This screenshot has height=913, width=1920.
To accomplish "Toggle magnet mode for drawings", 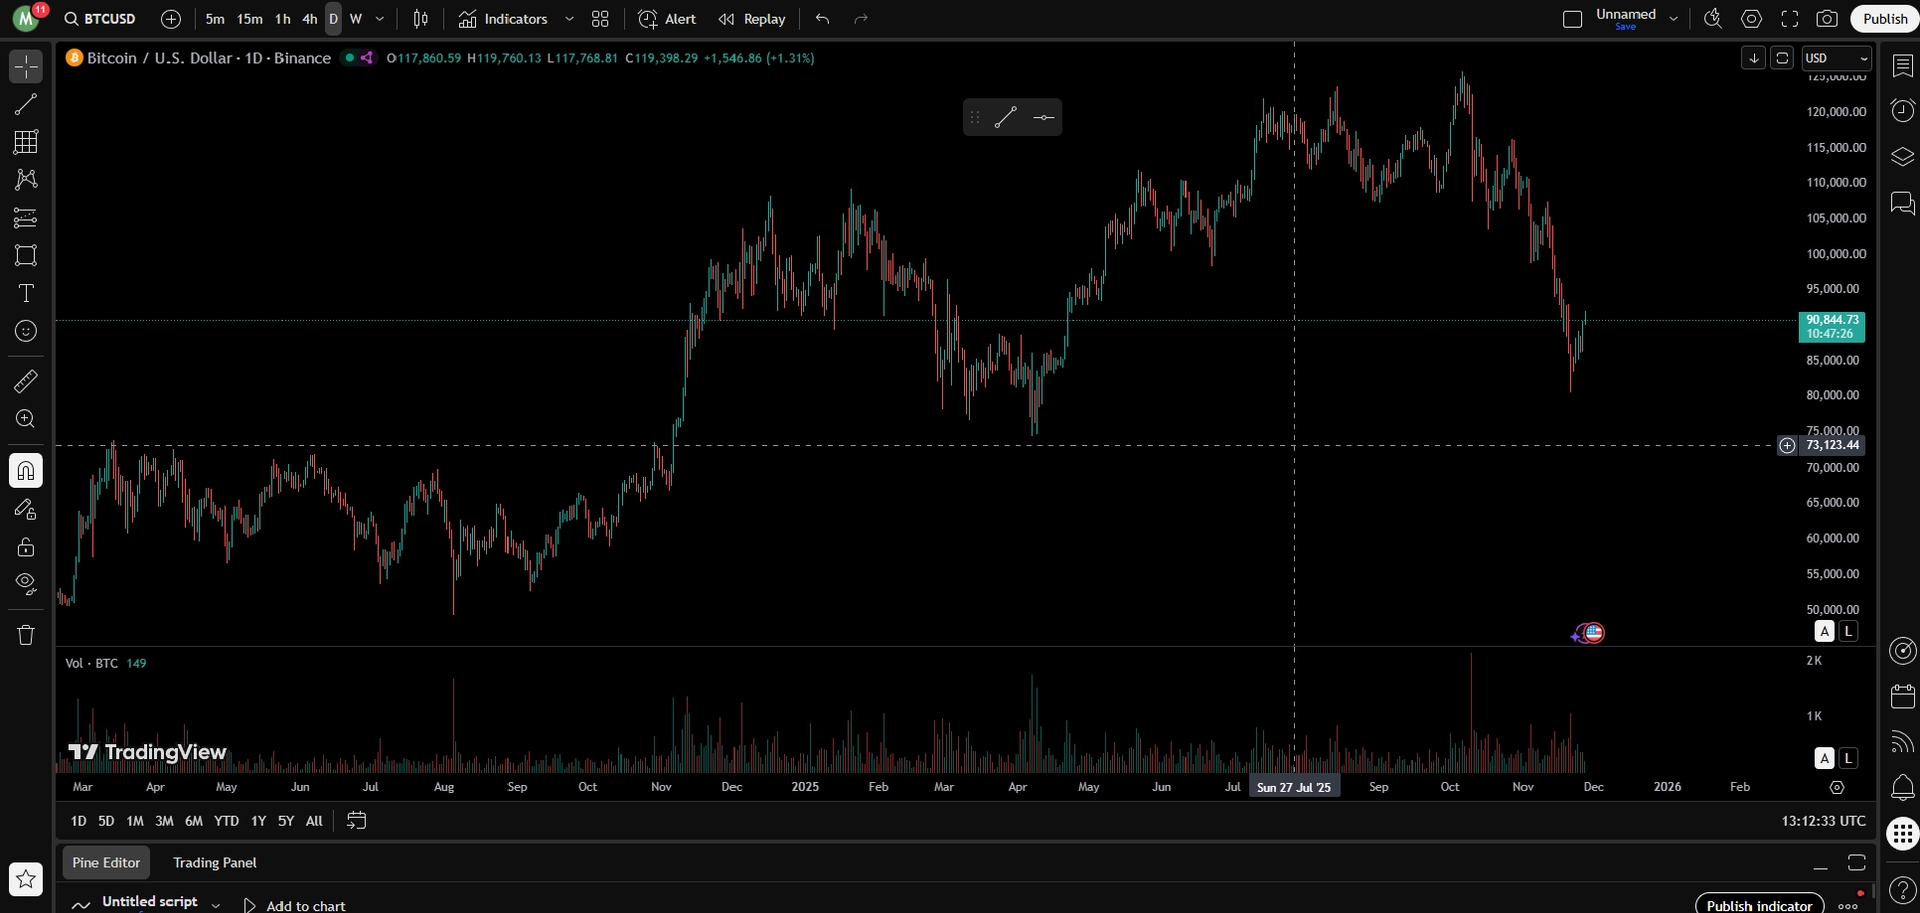I will click(x=26, y=471).
